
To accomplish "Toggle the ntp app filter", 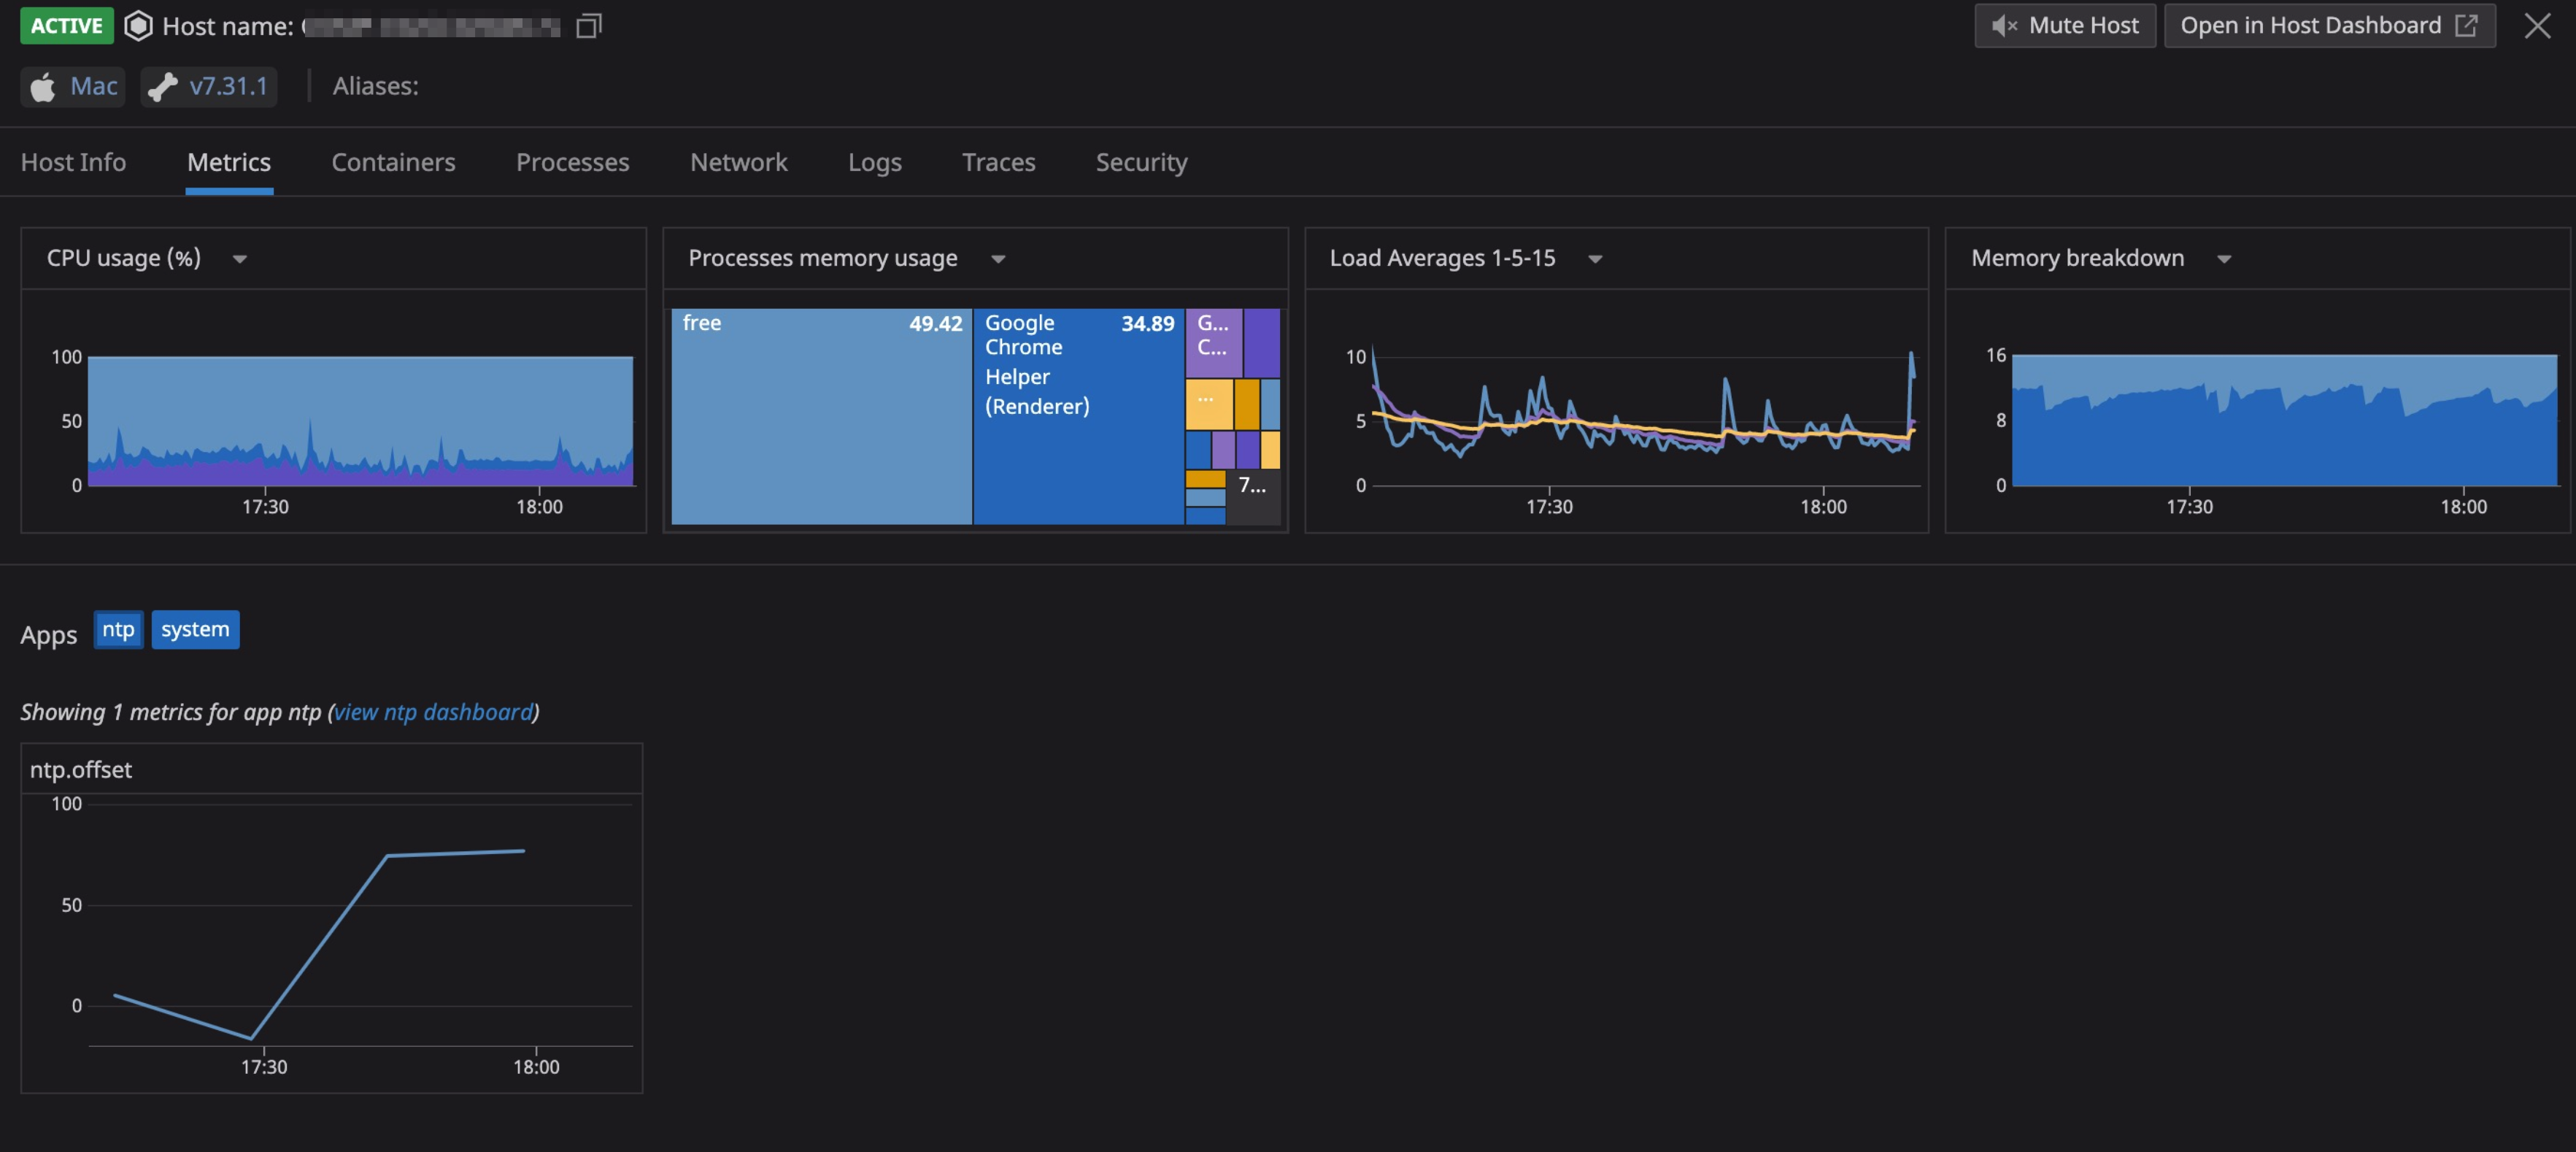I will 118,629.
